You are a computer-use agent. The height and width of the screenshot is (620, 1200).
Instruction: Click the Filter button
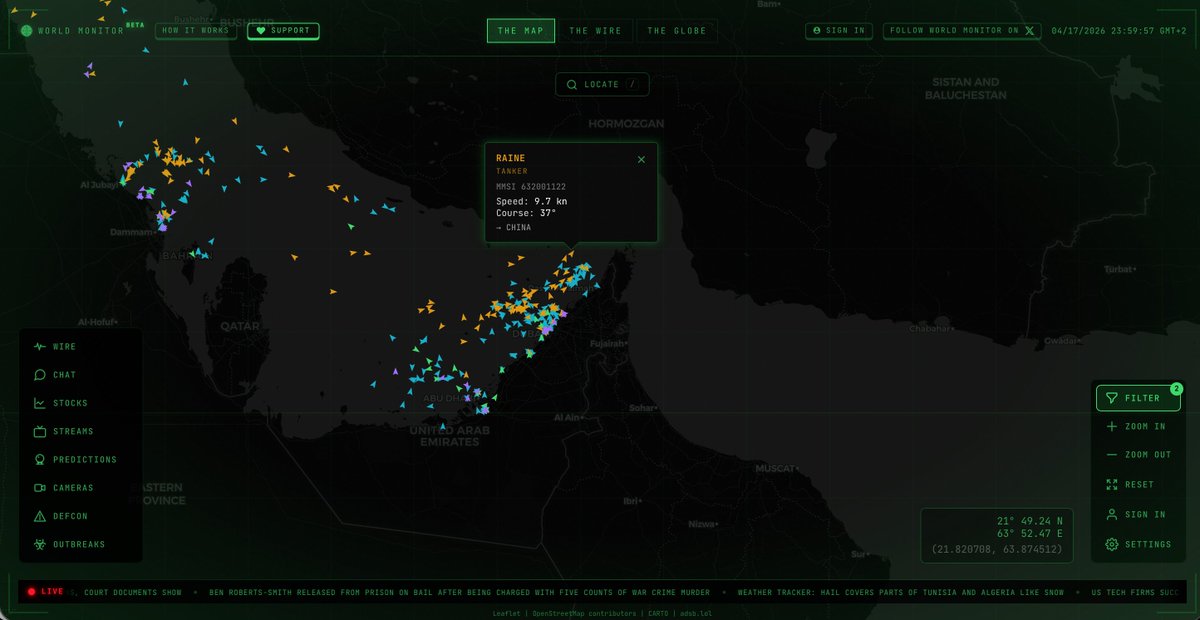coord(1138,398)
